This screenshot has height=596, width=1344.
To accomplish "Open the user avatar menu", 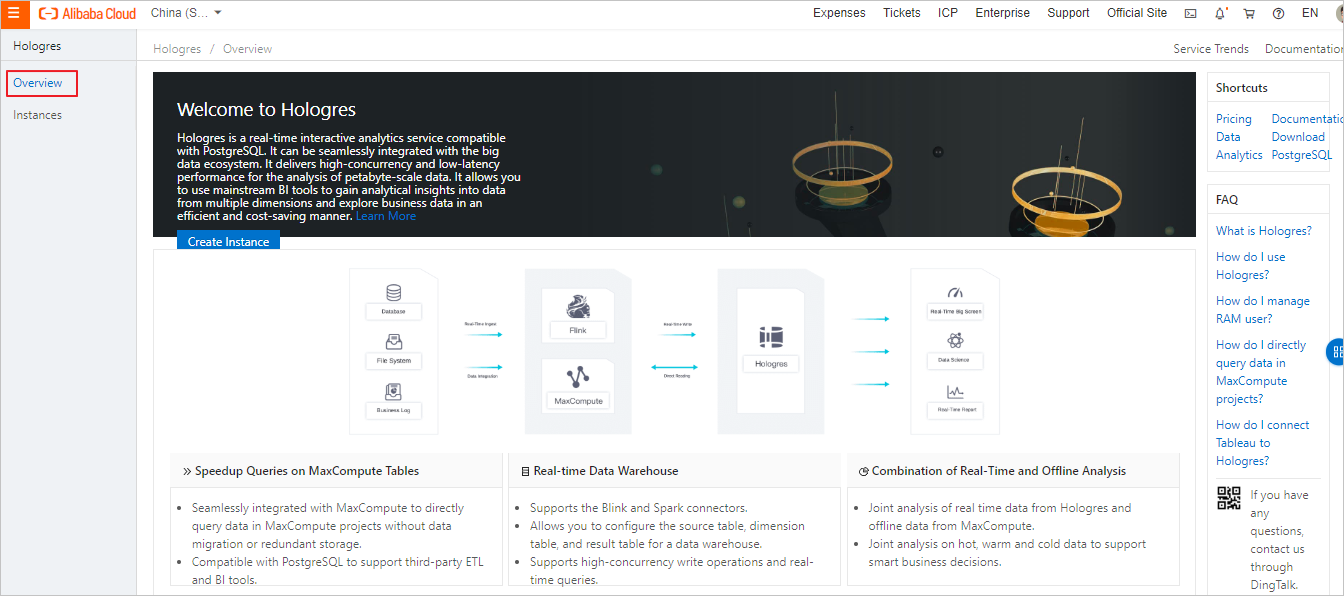I will [1339, 14].
